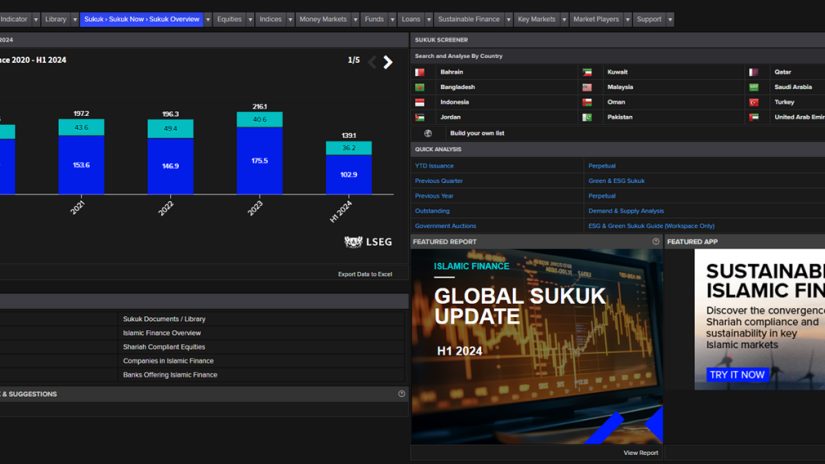Click the Malaysia flag icon
825x464 pixels.
point(587,87)
